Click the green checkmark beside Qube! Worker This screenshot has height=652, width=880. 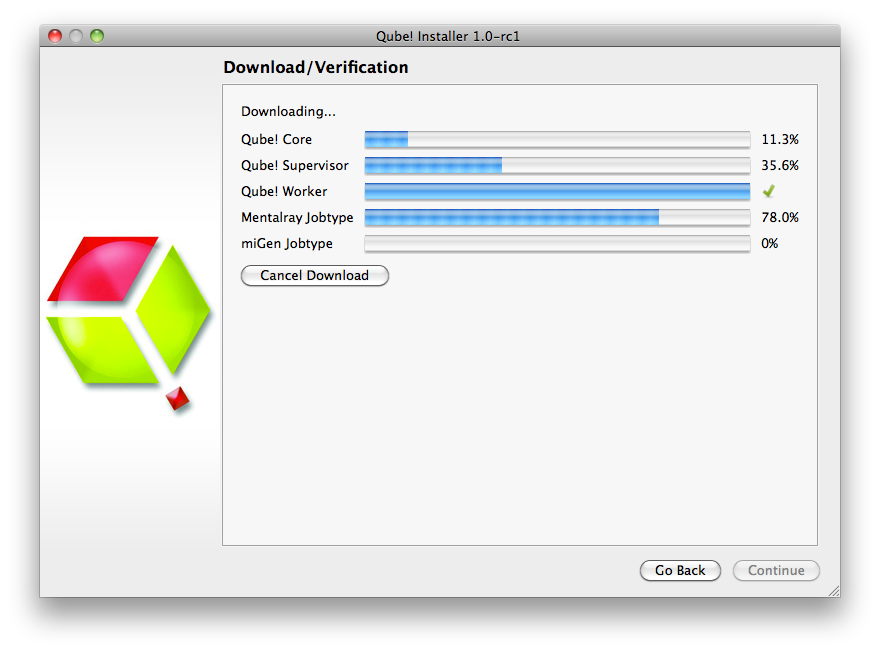[x=768, y=191]
